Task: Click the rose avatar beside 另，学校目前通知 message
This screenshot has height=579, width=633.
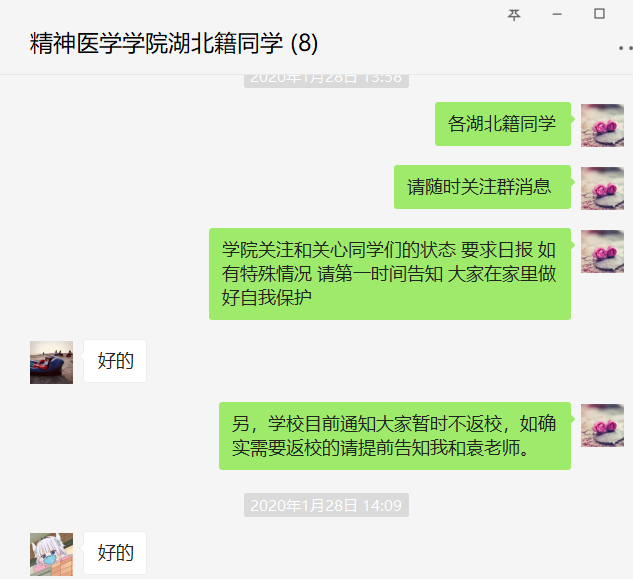Action: point(602,425)
